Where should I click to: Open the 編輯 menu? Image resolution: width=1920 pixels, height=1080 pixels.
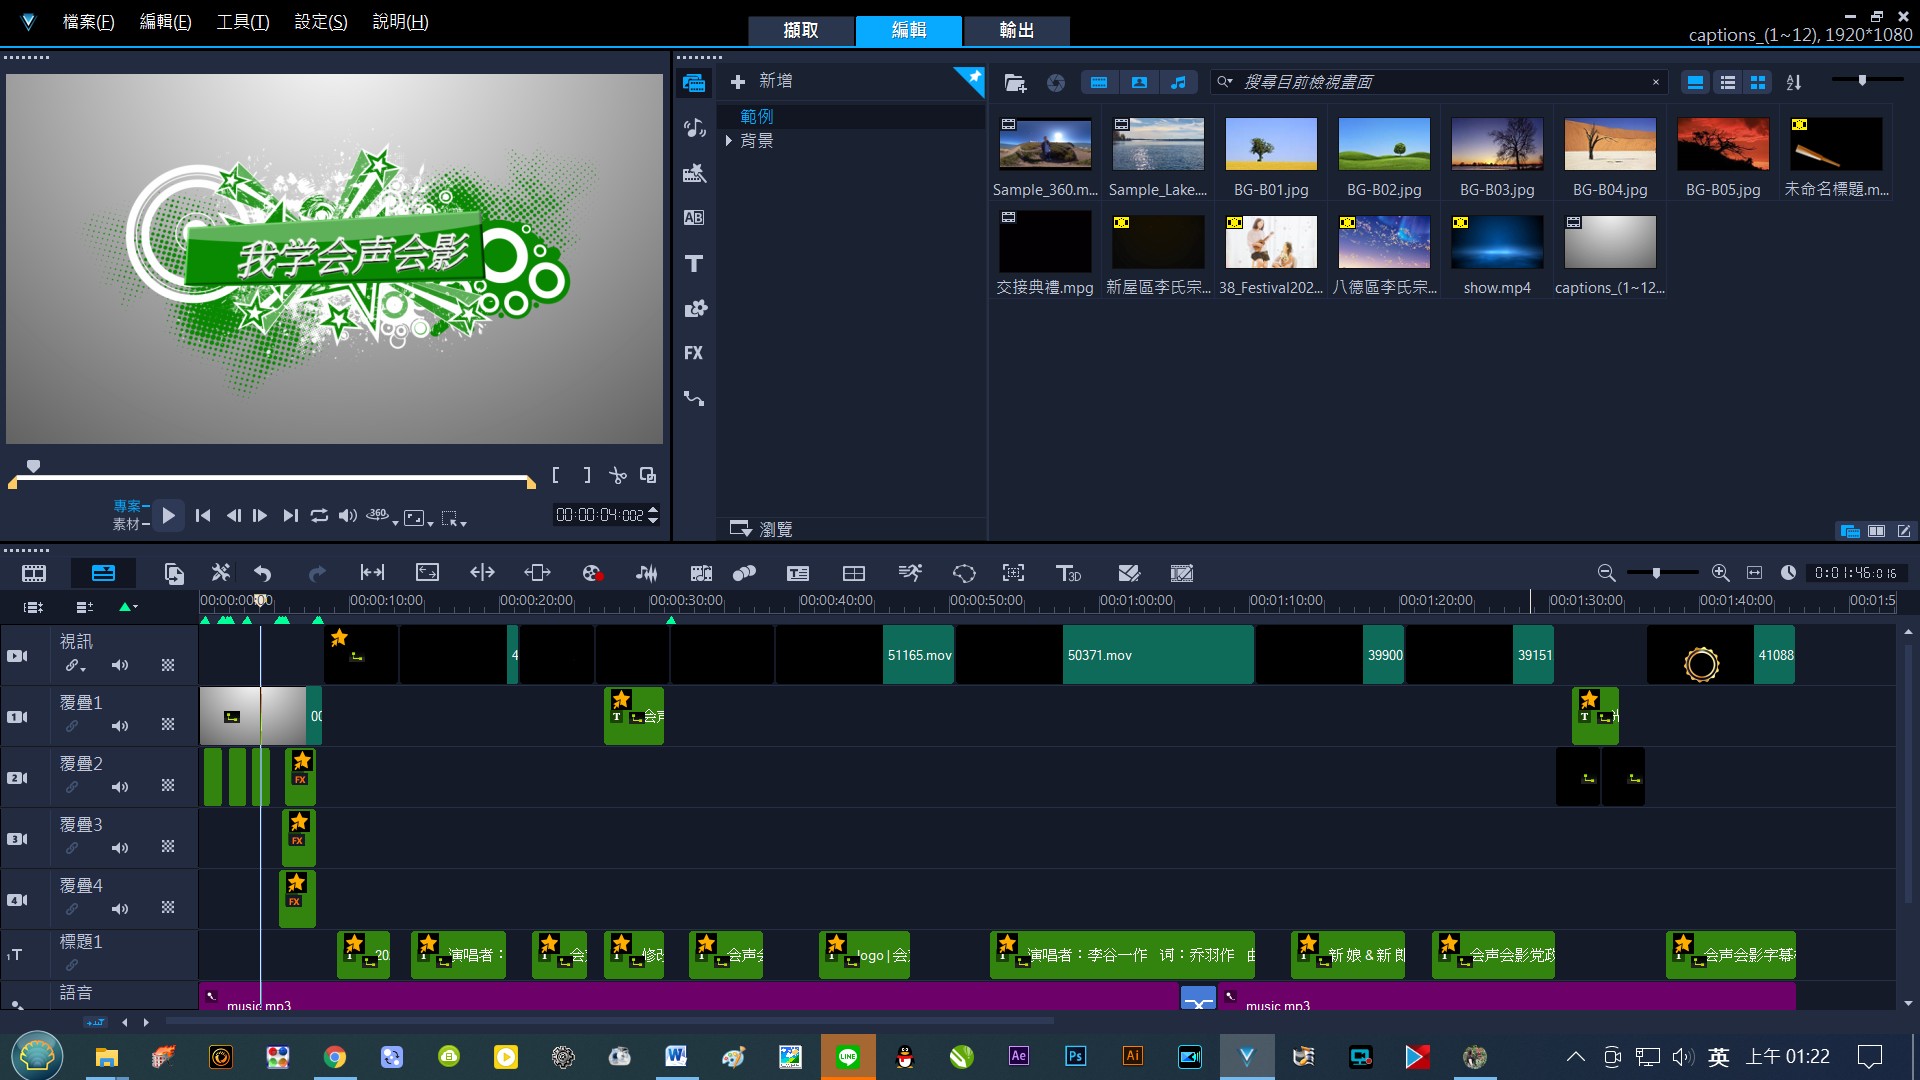point(166,22)
